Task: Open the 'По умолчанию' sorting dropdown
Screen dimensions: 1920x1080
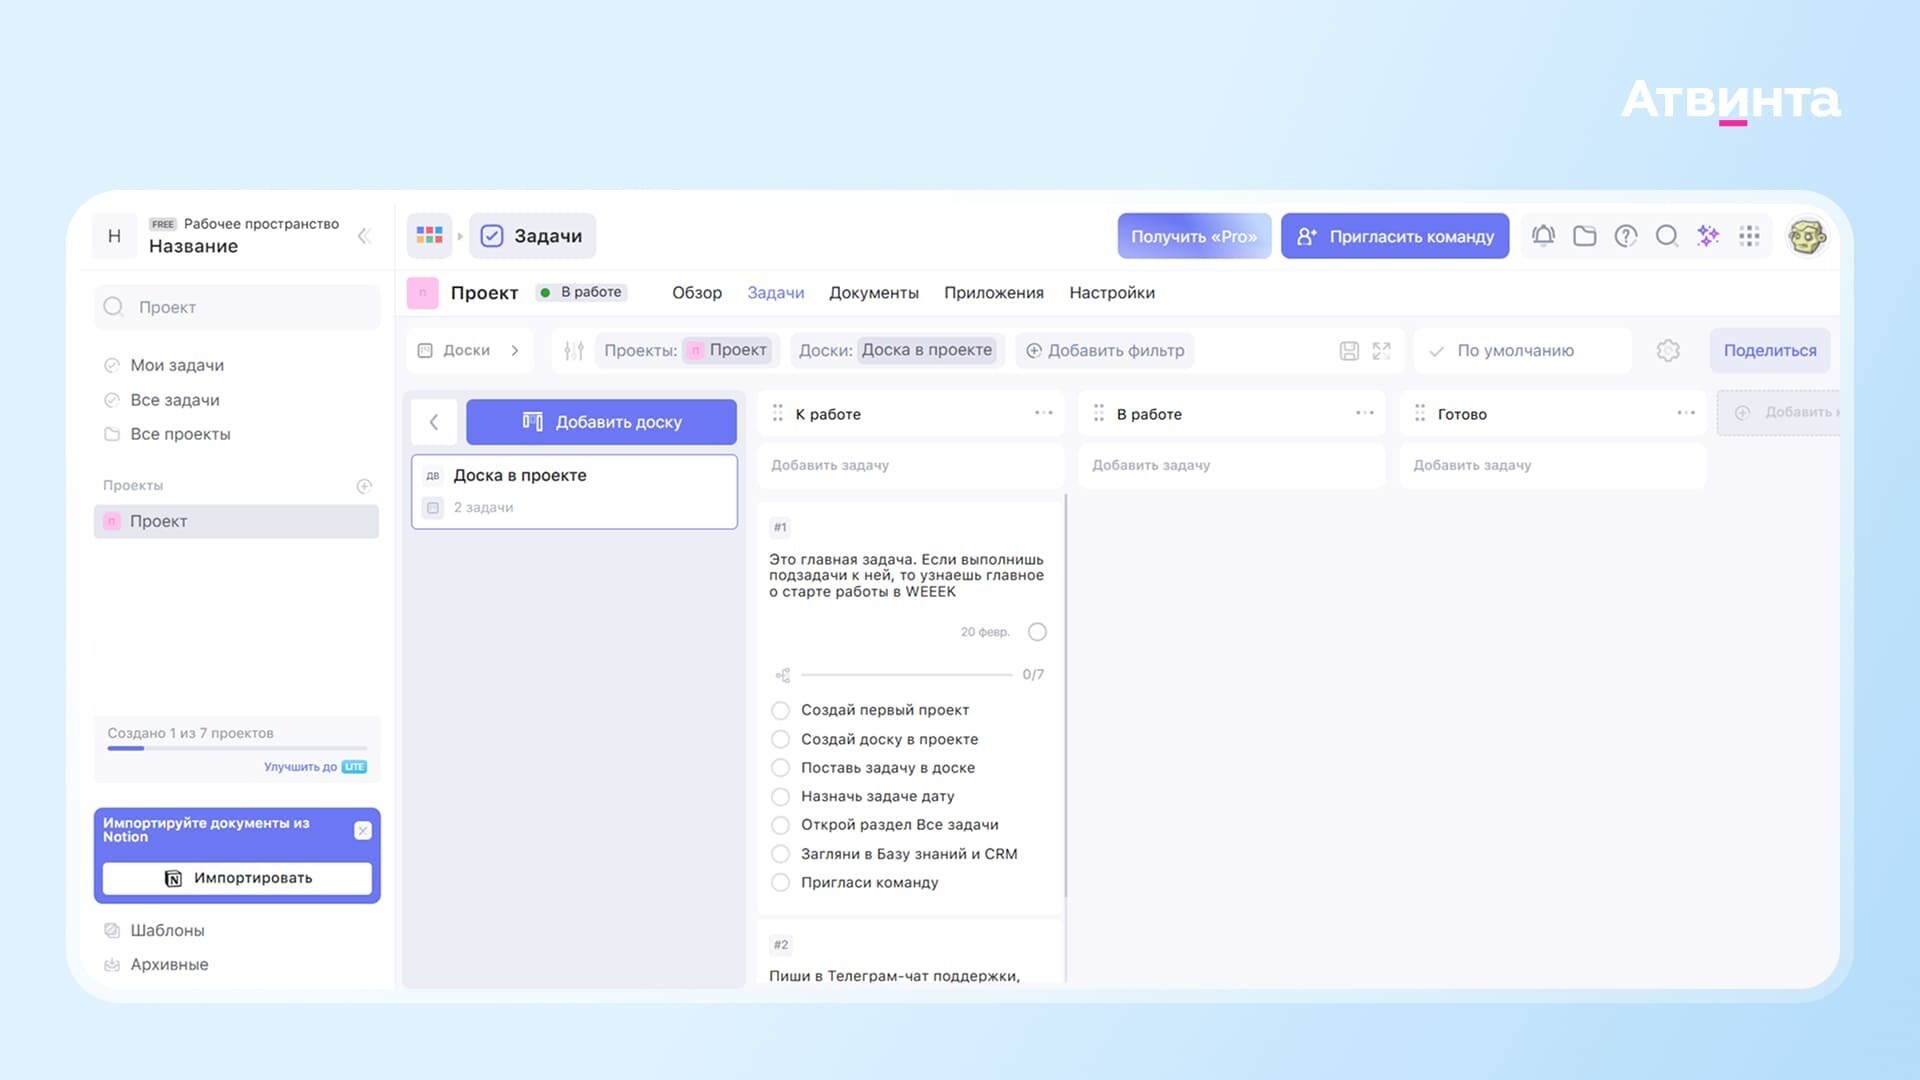Action: click(x=1521, y=351)
